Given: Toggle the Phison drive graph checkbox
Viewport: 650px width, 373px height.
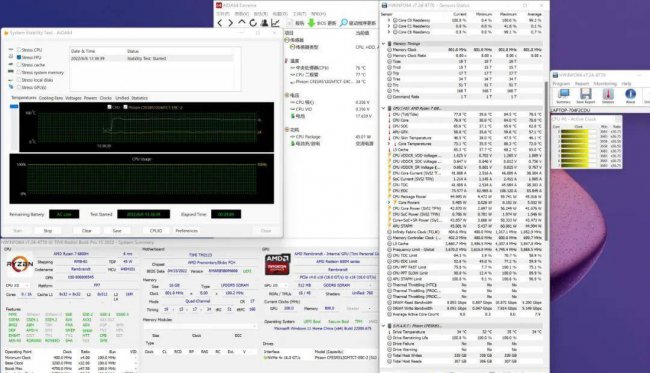Looking at the screenshot, I should pos(125,107).
